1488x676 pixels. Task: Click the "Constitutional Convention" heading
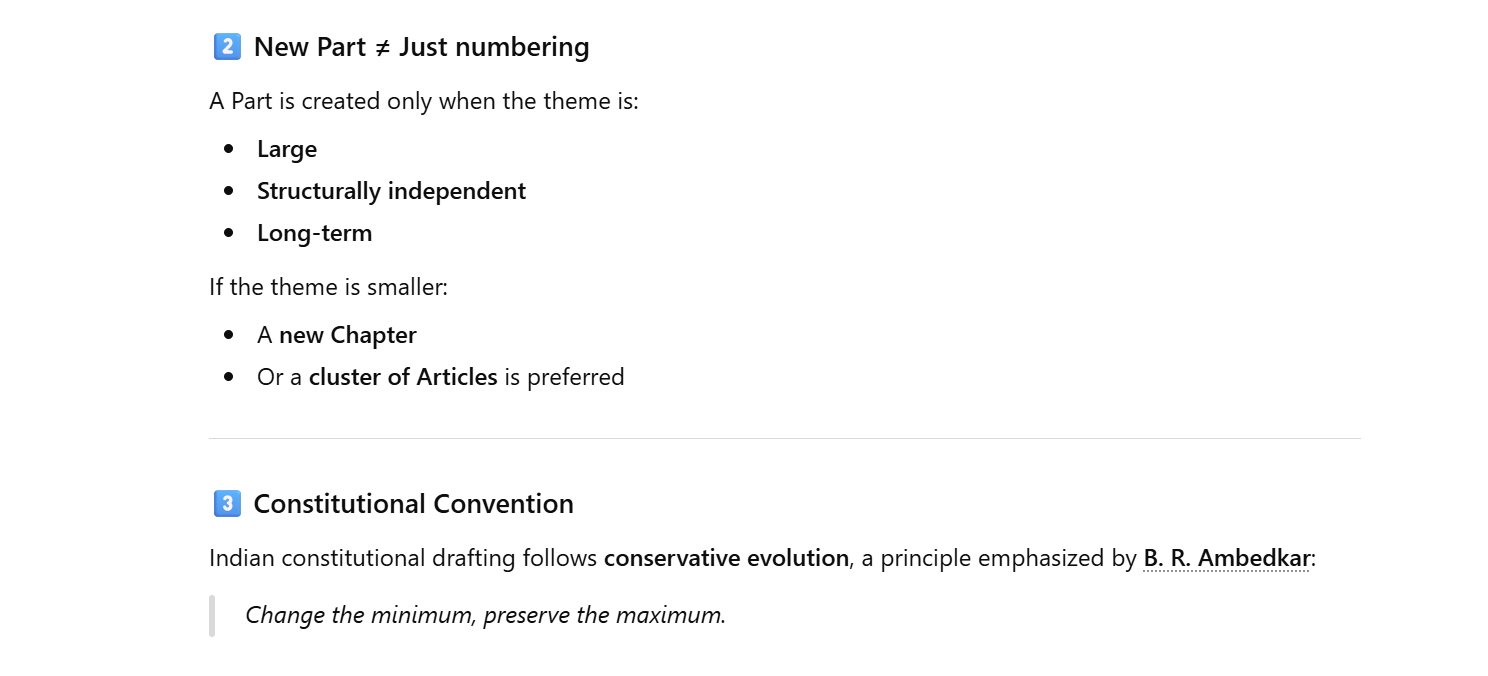coord(413,504)
